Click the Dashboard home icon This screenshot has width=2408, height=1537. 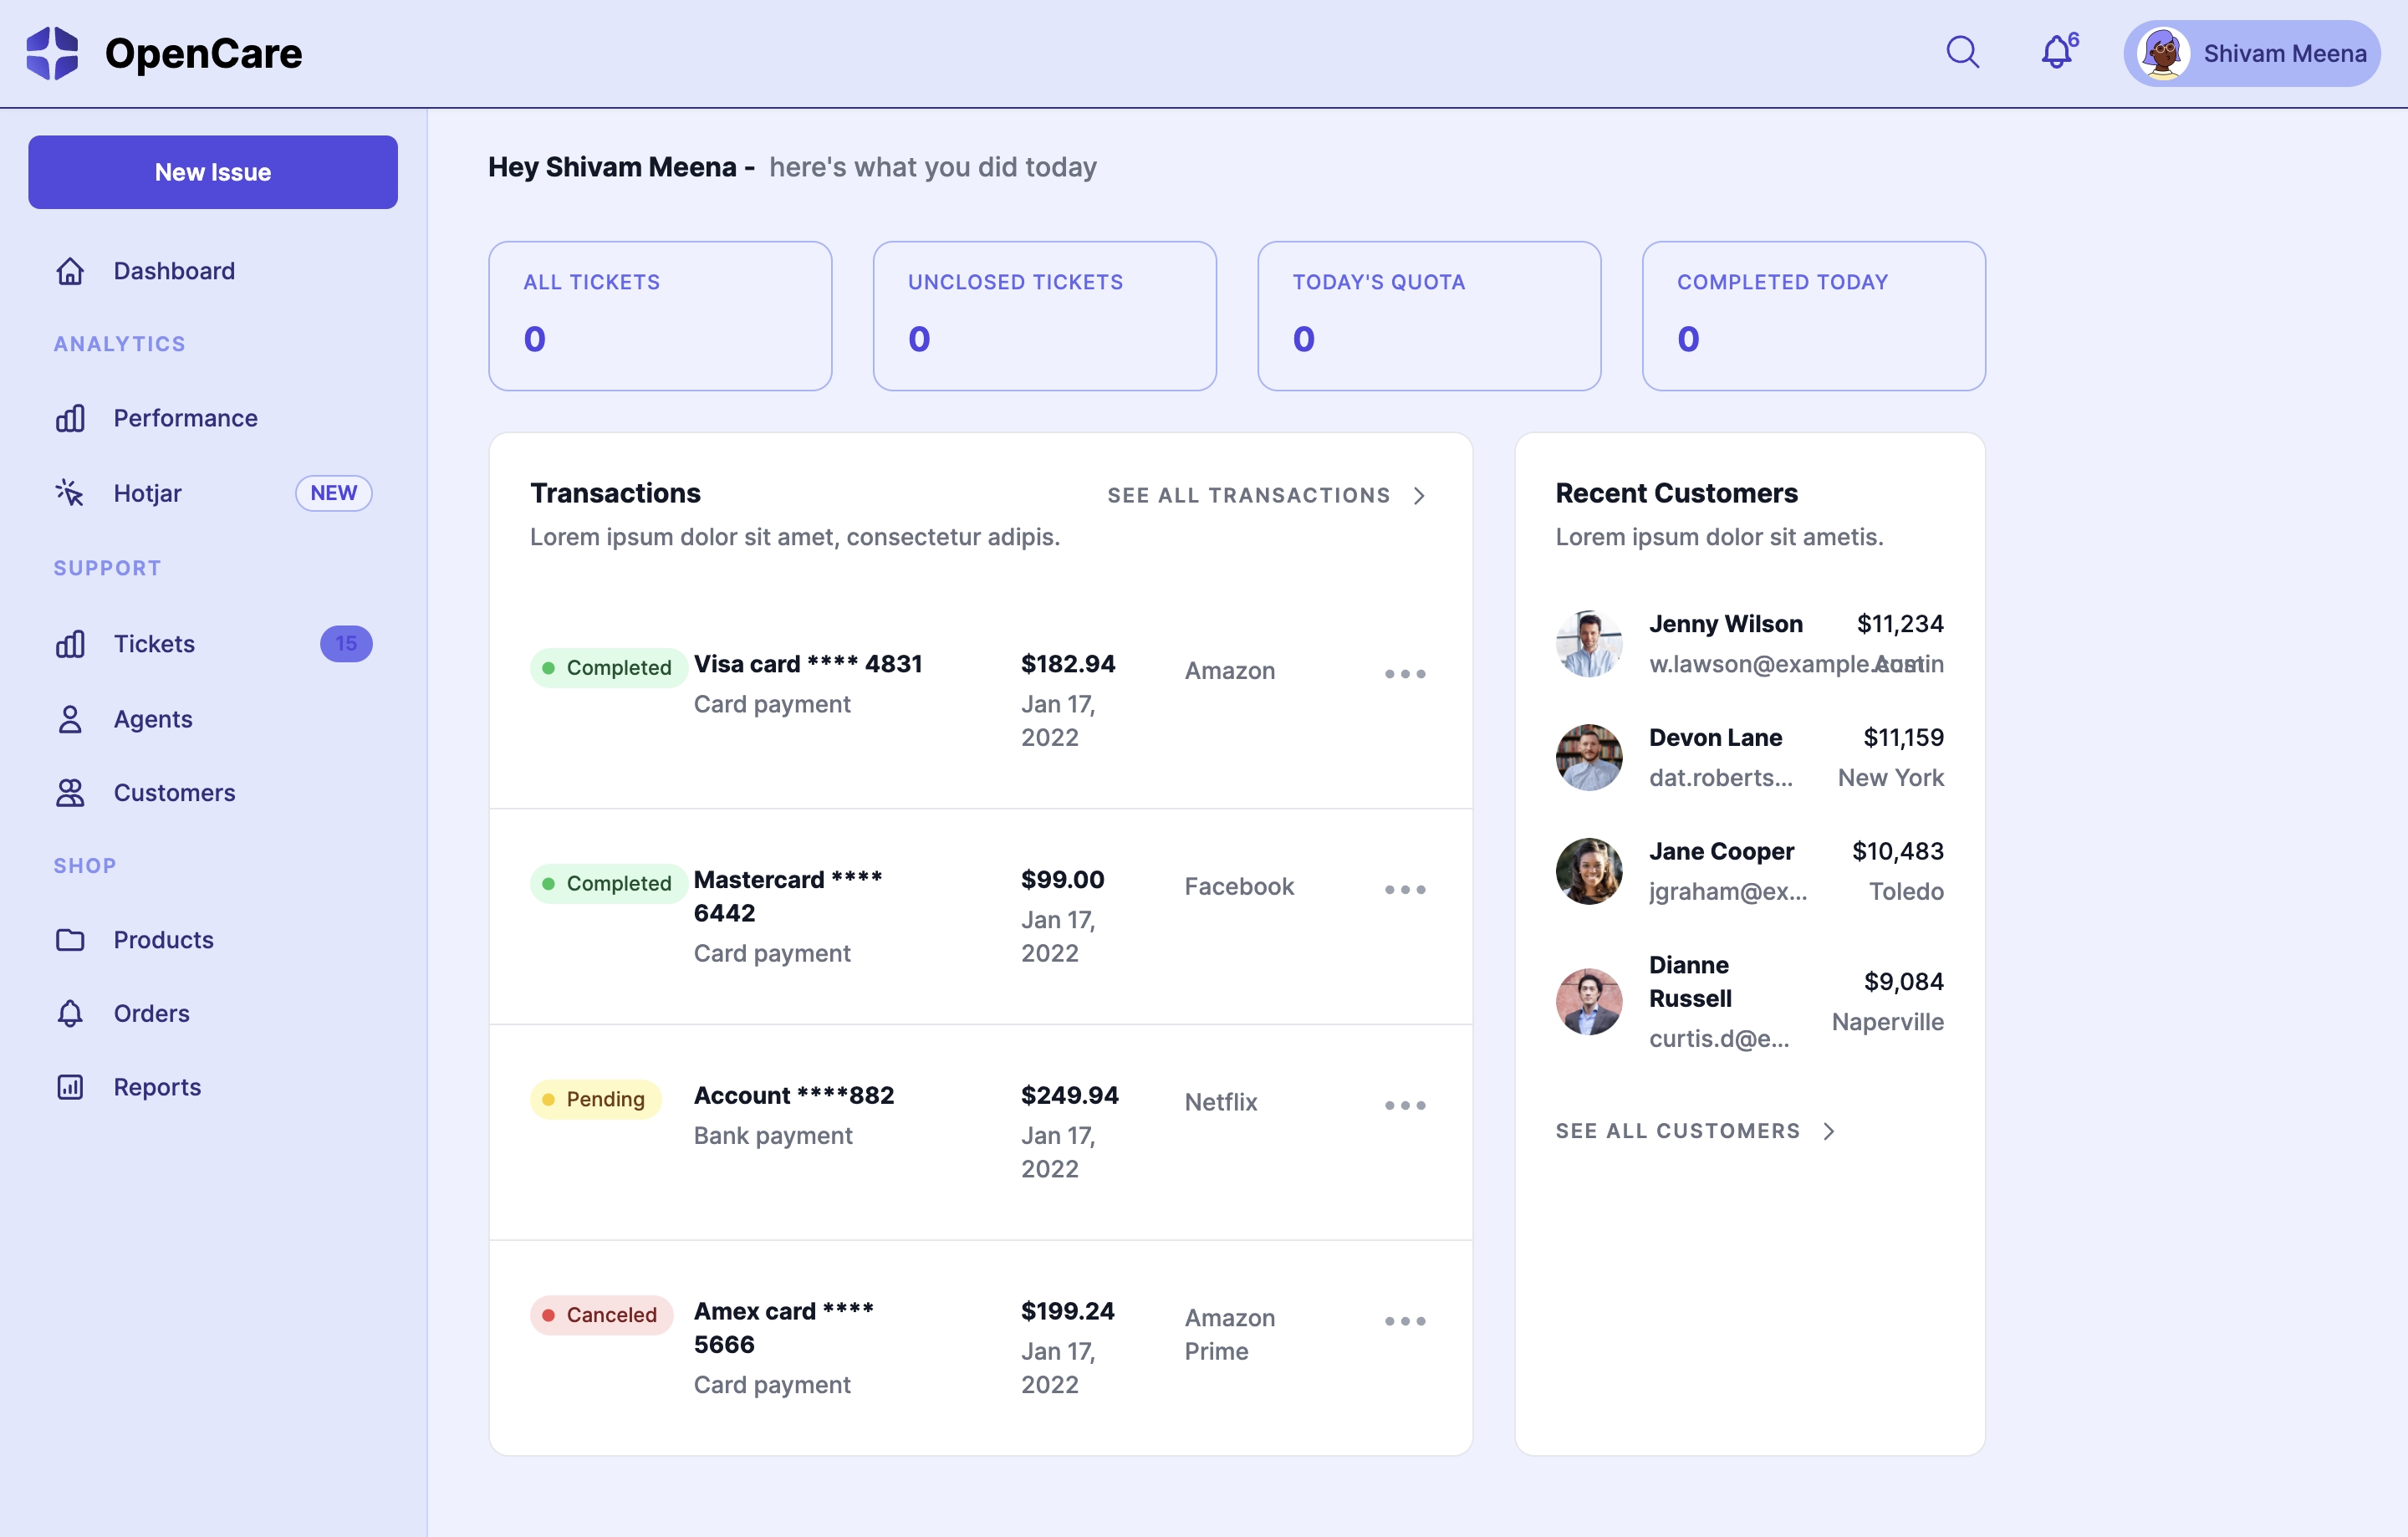coord(70,271)
